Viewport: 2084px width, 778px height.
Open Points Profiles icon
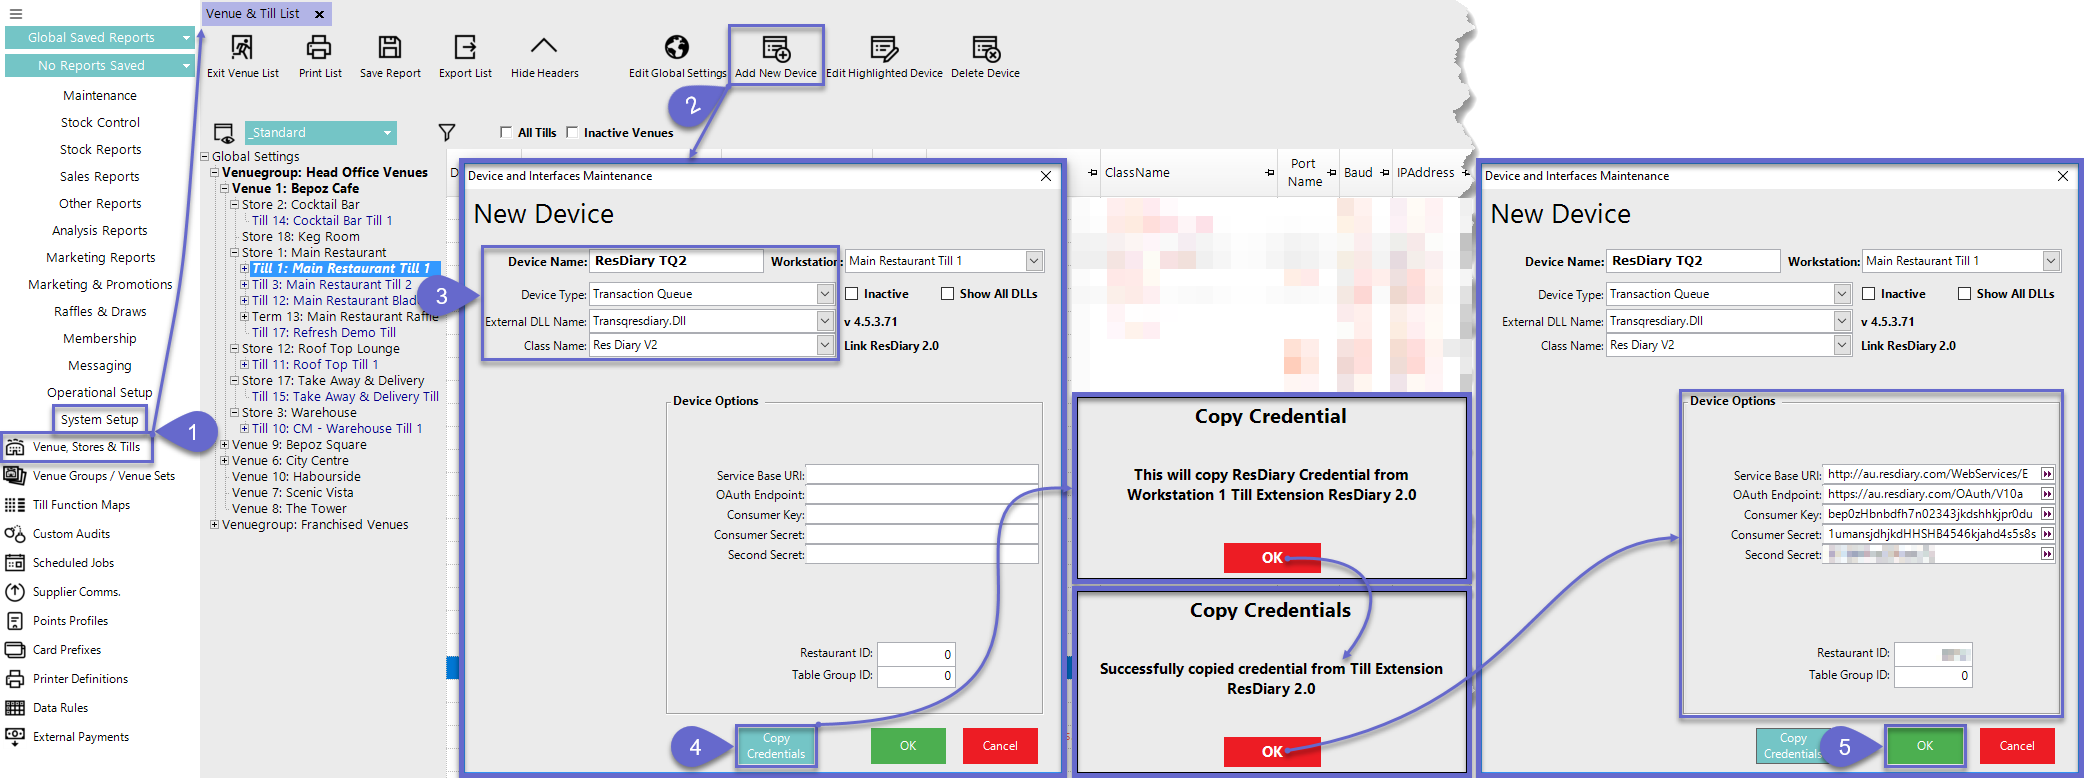pos(15,621)
